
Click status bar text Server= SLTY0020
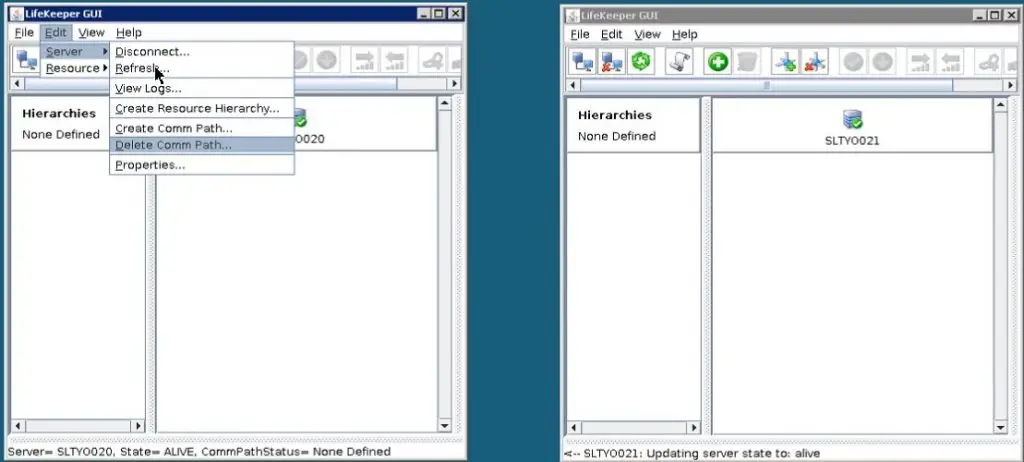[x=199, y=452]
